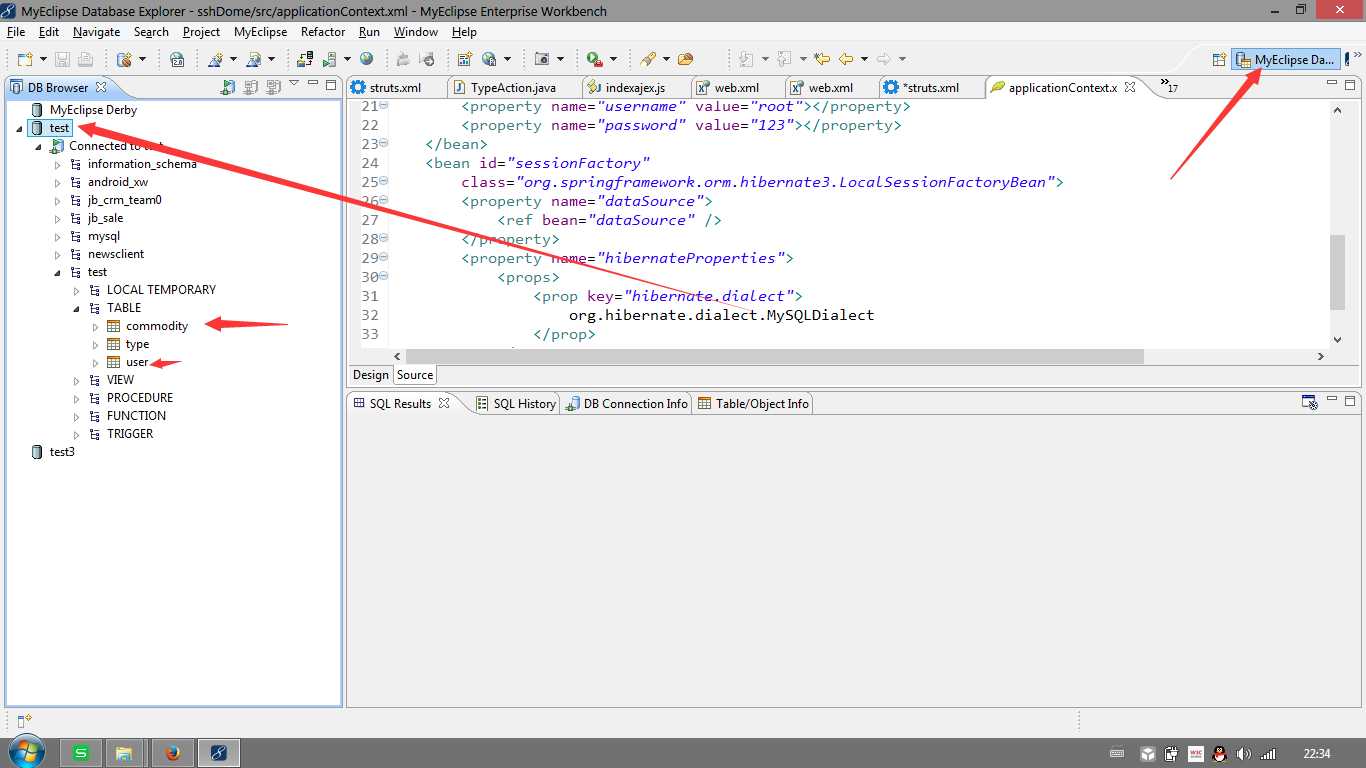Close the DB Browser view tab

[x=100, y=87]
